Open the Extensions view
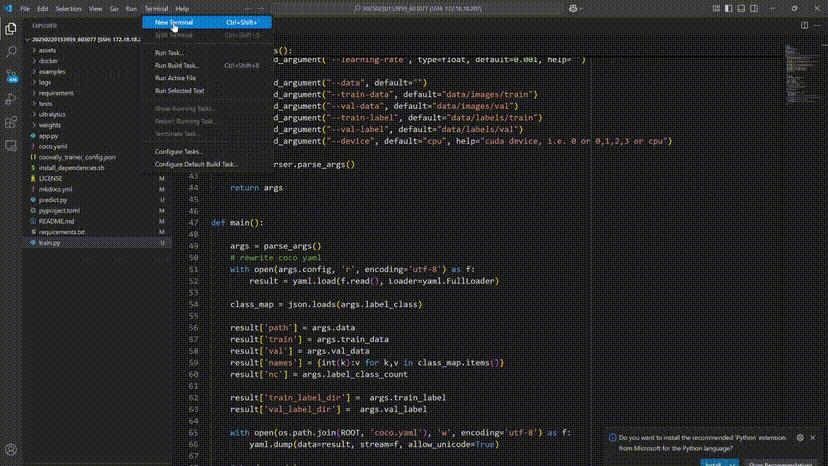 11,123
